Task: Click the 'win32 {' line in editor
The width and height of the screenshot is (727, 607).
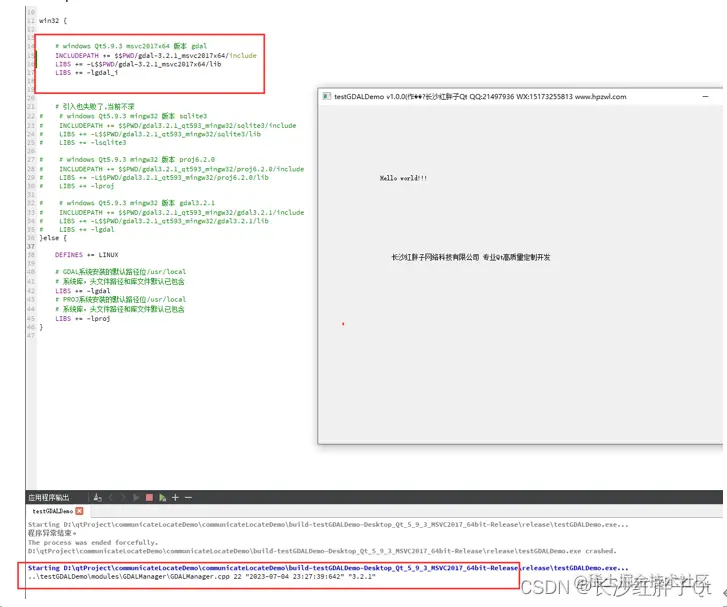Action: tap(53, 20)
